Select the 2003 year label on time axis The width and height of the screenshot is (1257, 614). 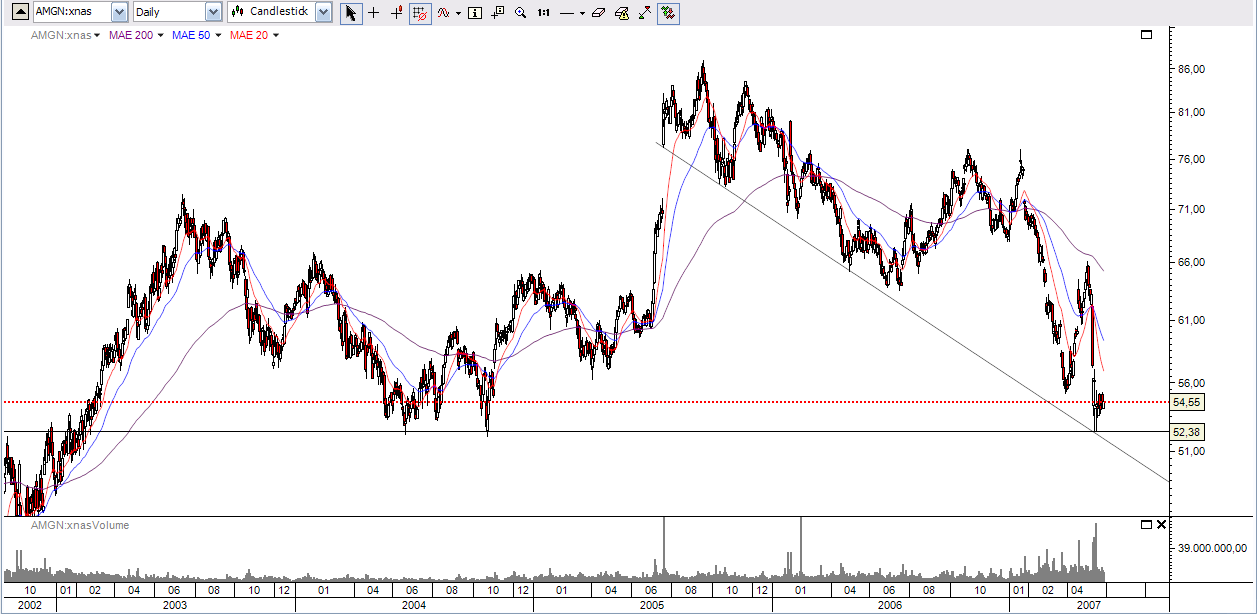coord(175,605)
